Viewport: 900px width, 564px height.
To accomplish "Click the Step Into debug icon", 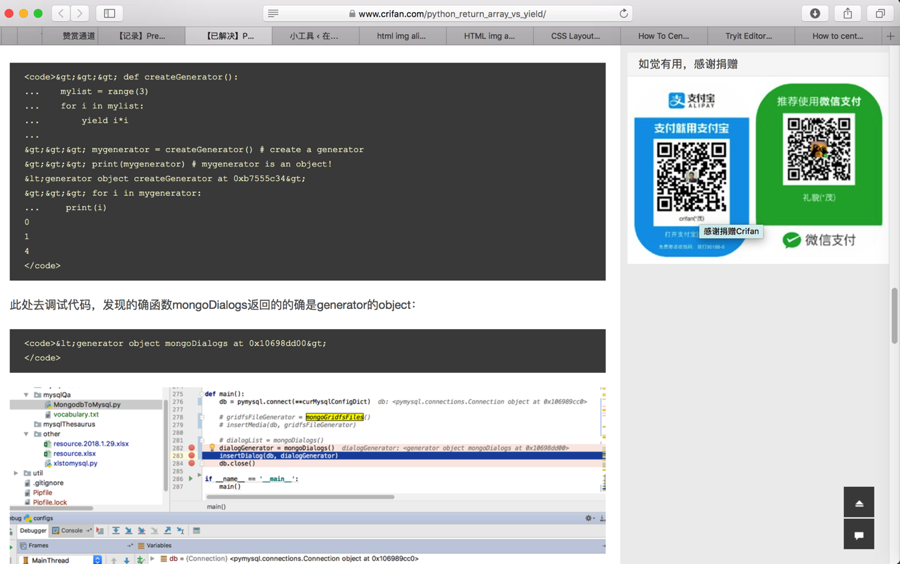I will tap(129, 531).
